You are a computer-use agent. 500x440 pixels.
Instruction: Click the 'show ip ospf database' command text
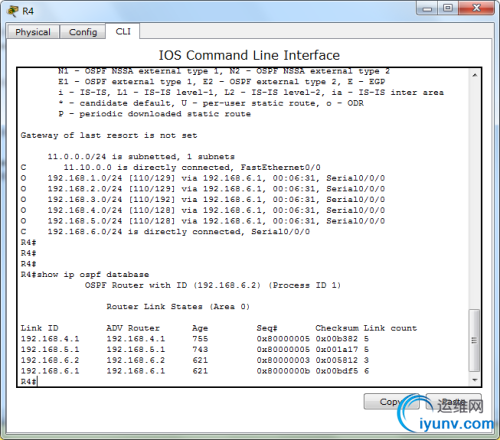(x=93, y=275)
